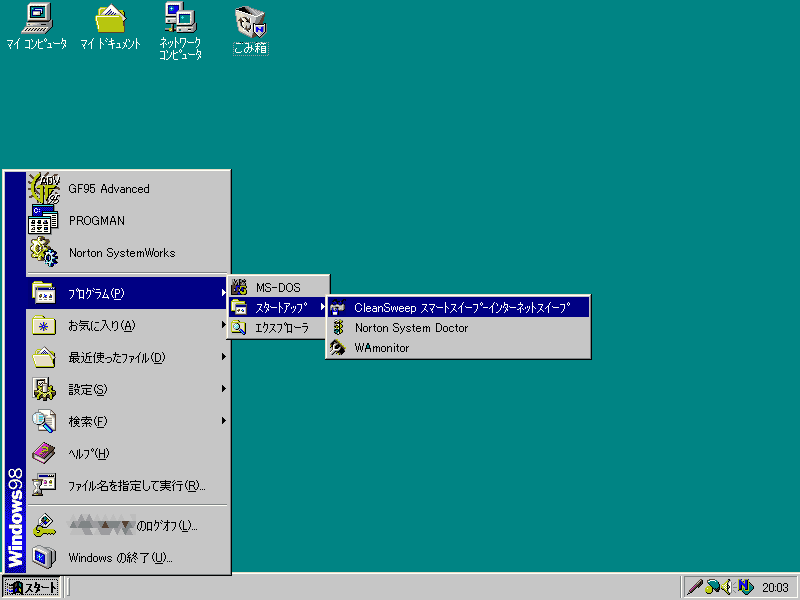Image resolution: width=800 pixels, height=600 pixels.
Task: Launch Norton System Doctor startup entry
Action: coord(458,328)
